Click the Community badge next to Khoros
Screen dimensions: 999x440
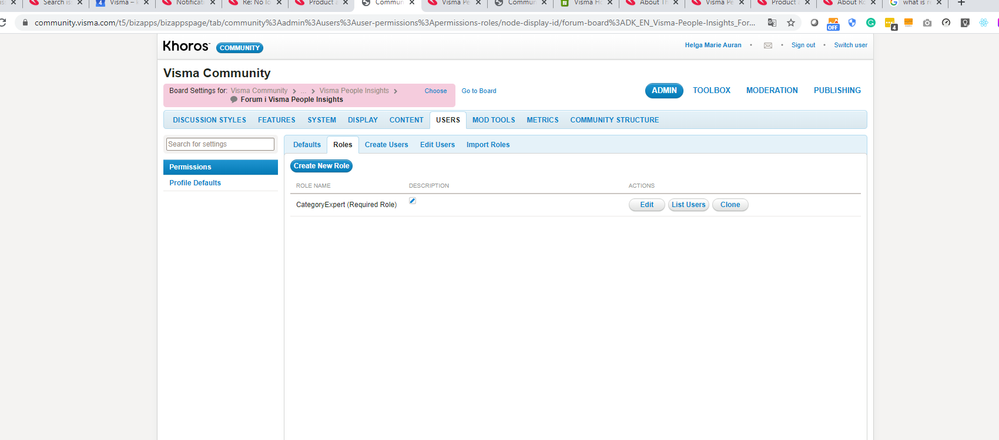click(240, 48)
